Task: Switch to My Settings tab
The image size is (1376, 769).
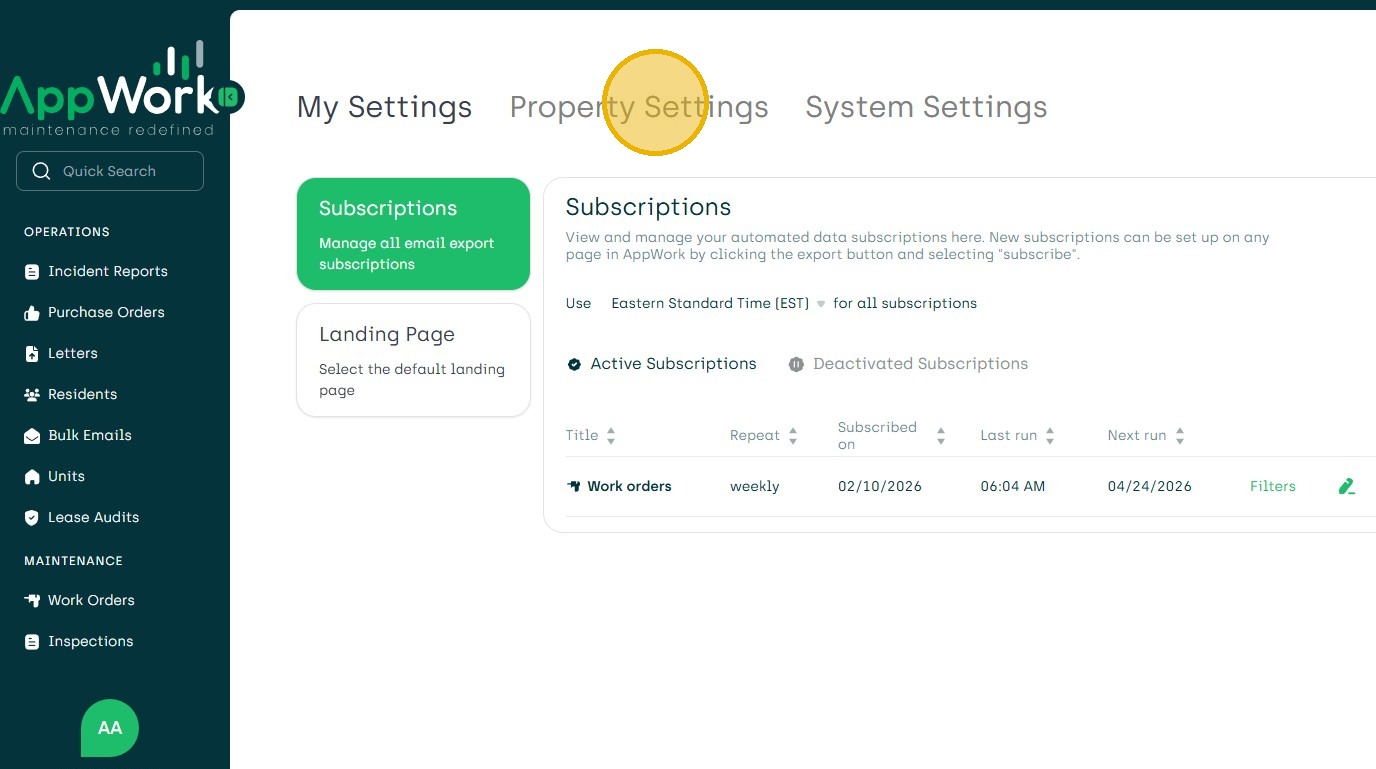Action: click(385, 107)
